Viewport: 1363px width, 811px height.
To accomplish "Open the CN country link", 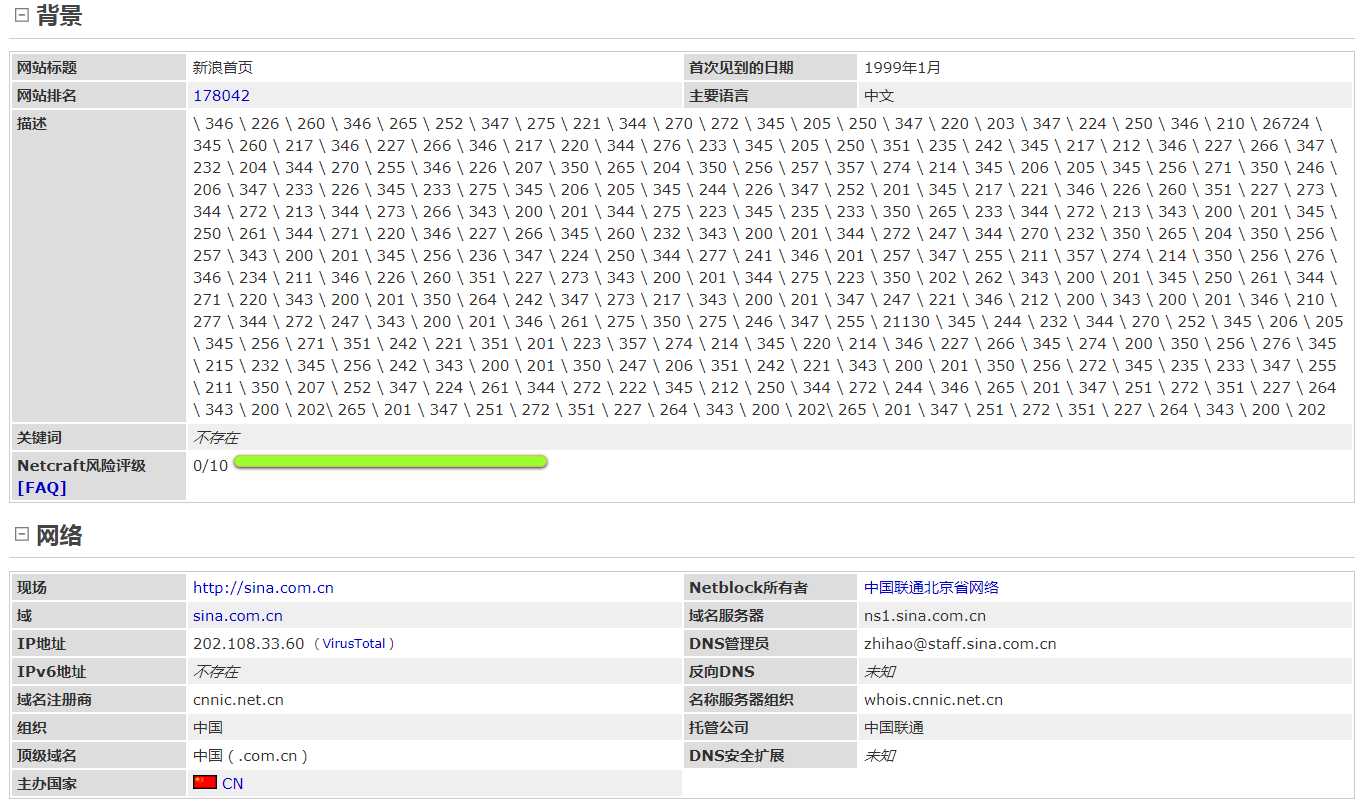I will click(232, 784).
